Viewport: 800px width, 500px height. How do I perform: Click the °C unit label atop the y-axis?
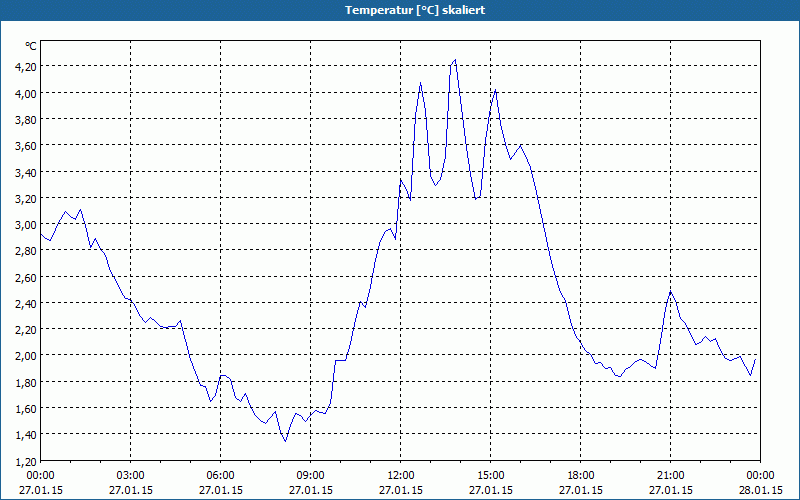31,46
